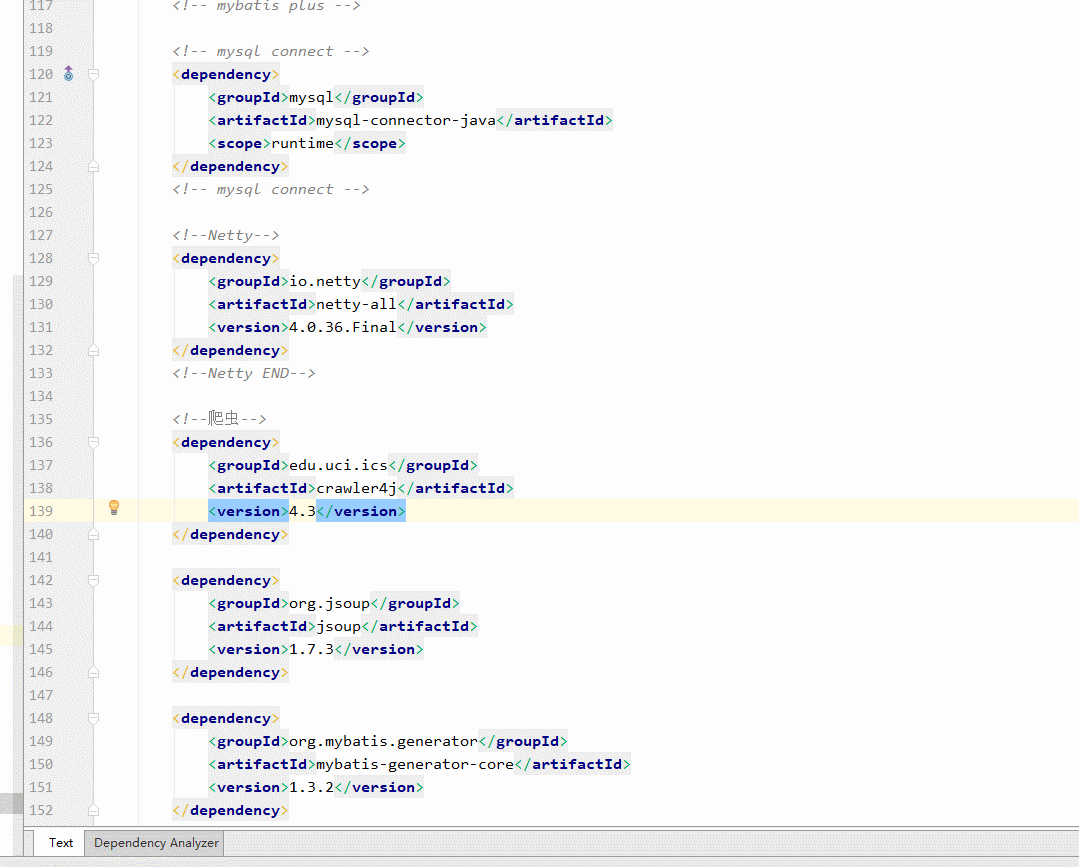Click the version 1.3.2 value
Viewport: 1079px width, 867px height.
311,787
